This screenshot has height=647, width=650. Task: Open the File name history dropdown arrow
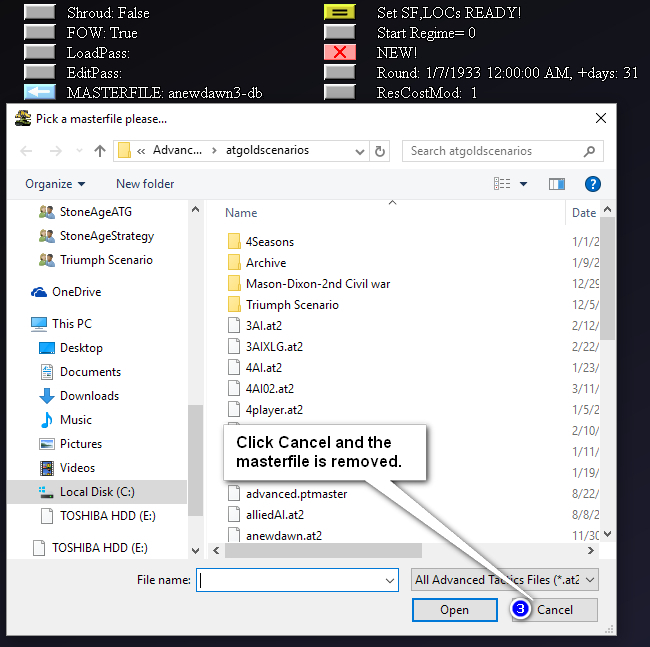pos(390,580)
